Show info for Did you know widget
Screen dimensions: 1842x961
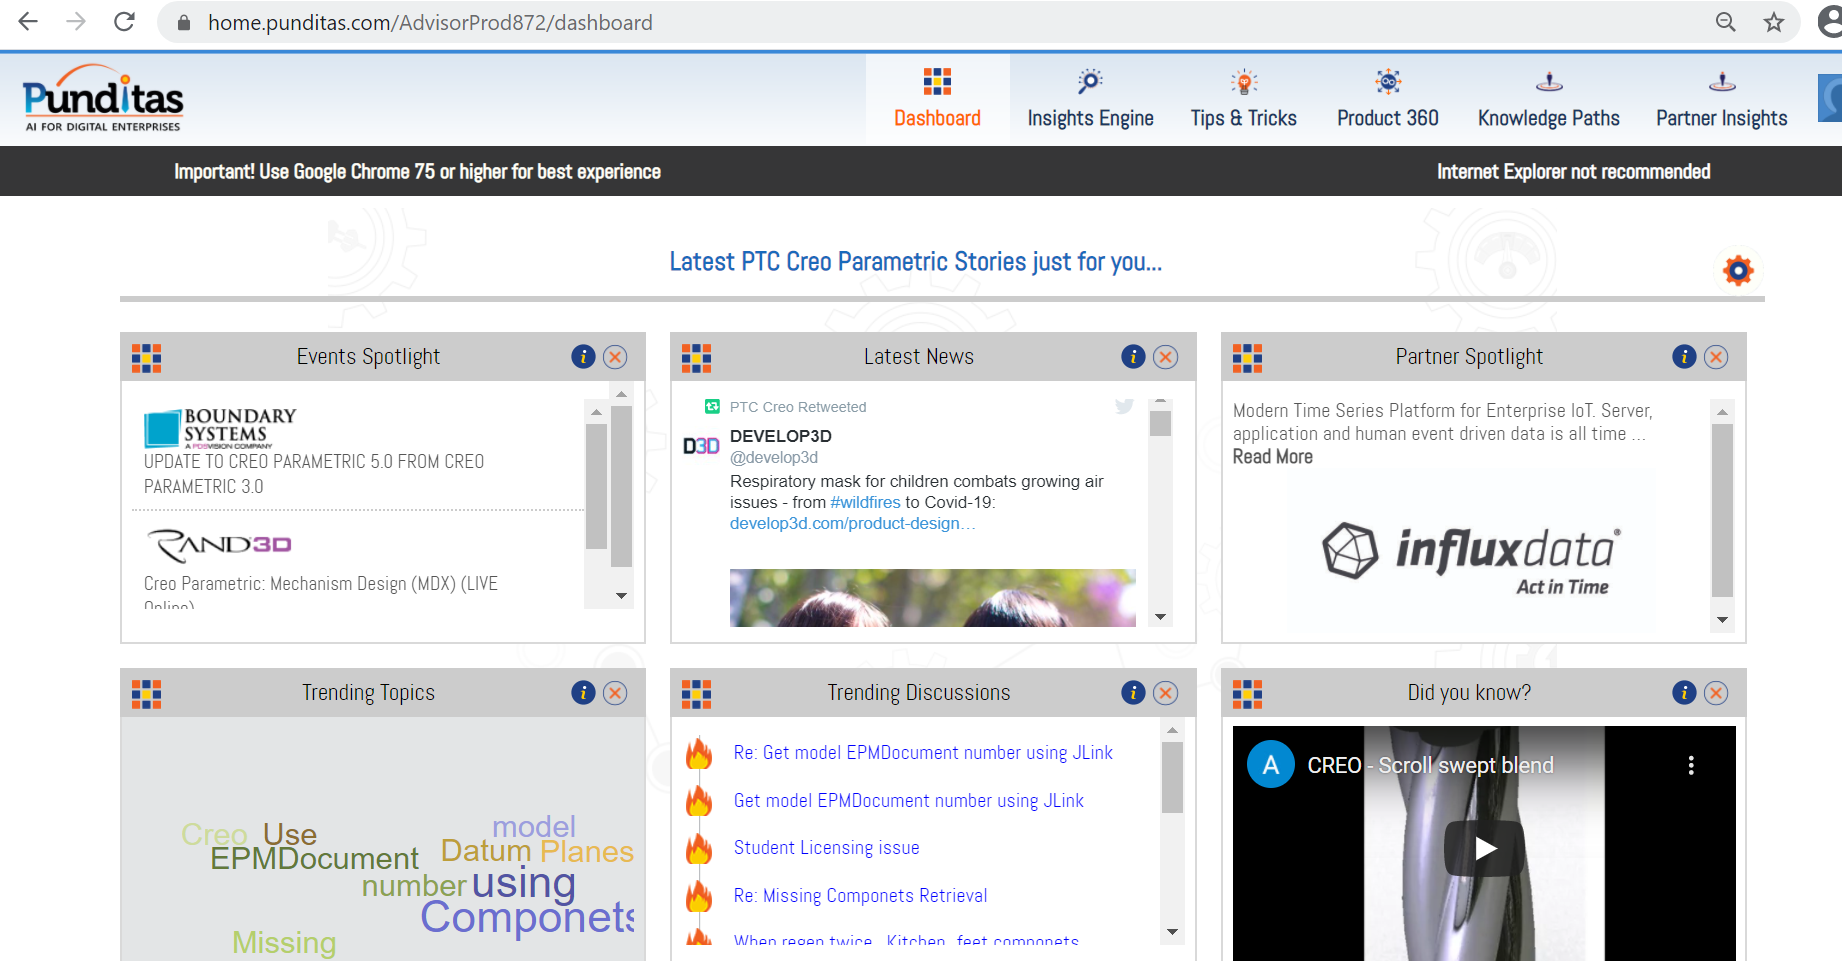click(1684, 693)
